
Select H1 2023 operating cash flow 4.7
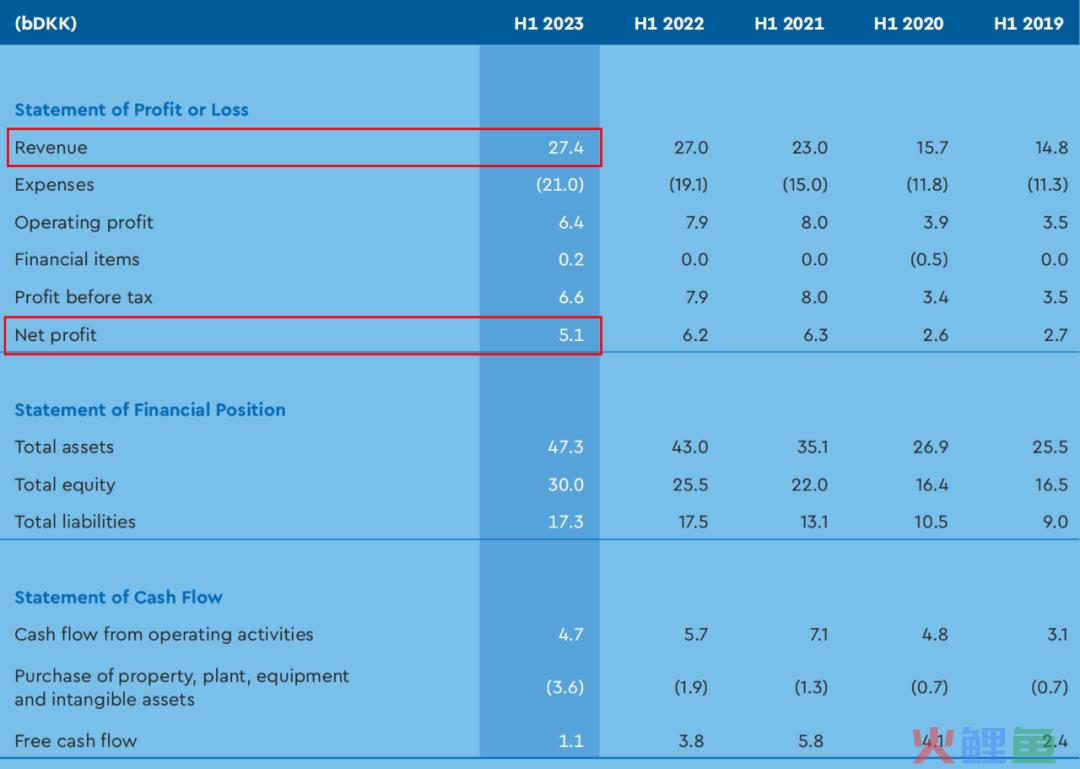(x=571, y=635)
